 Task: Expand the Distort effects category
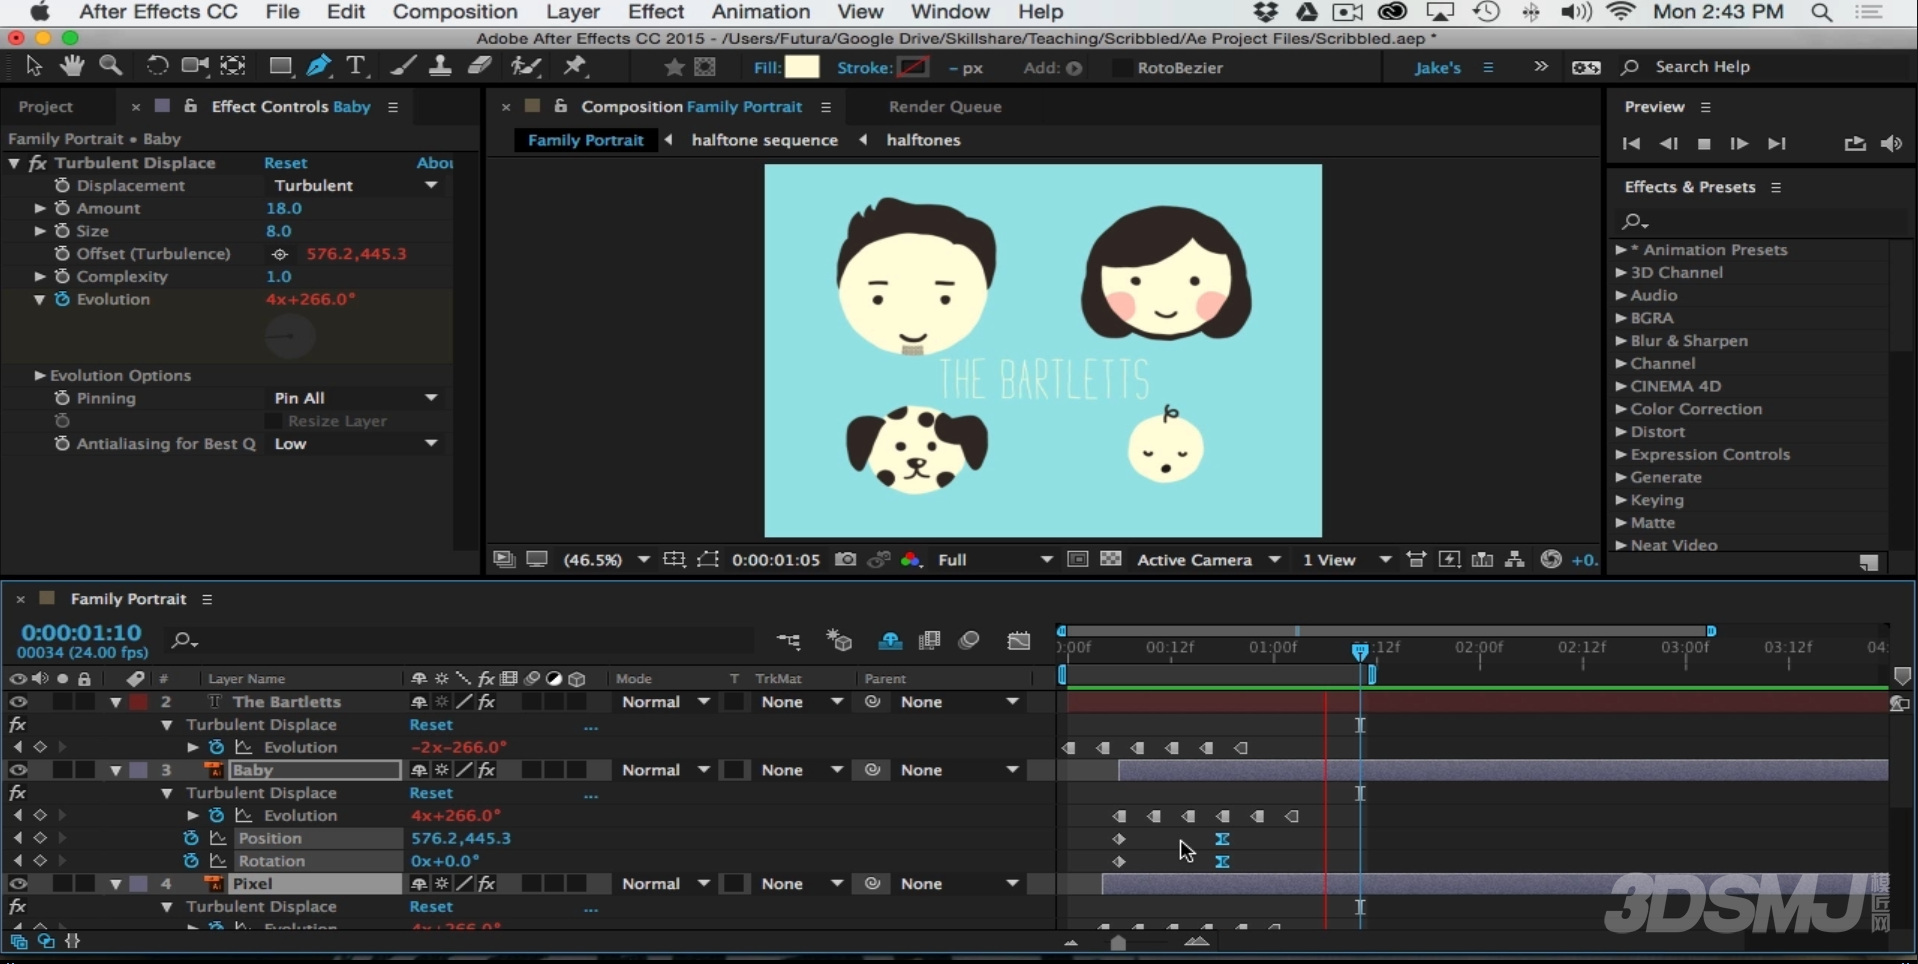[1621, 432]
